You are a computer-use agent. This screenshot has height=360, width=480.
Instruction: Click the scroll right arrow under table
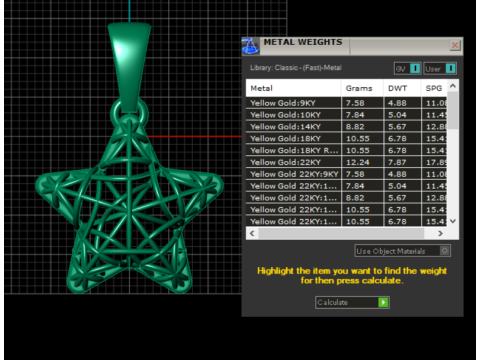pyautogui.click(x=440, y=233)
